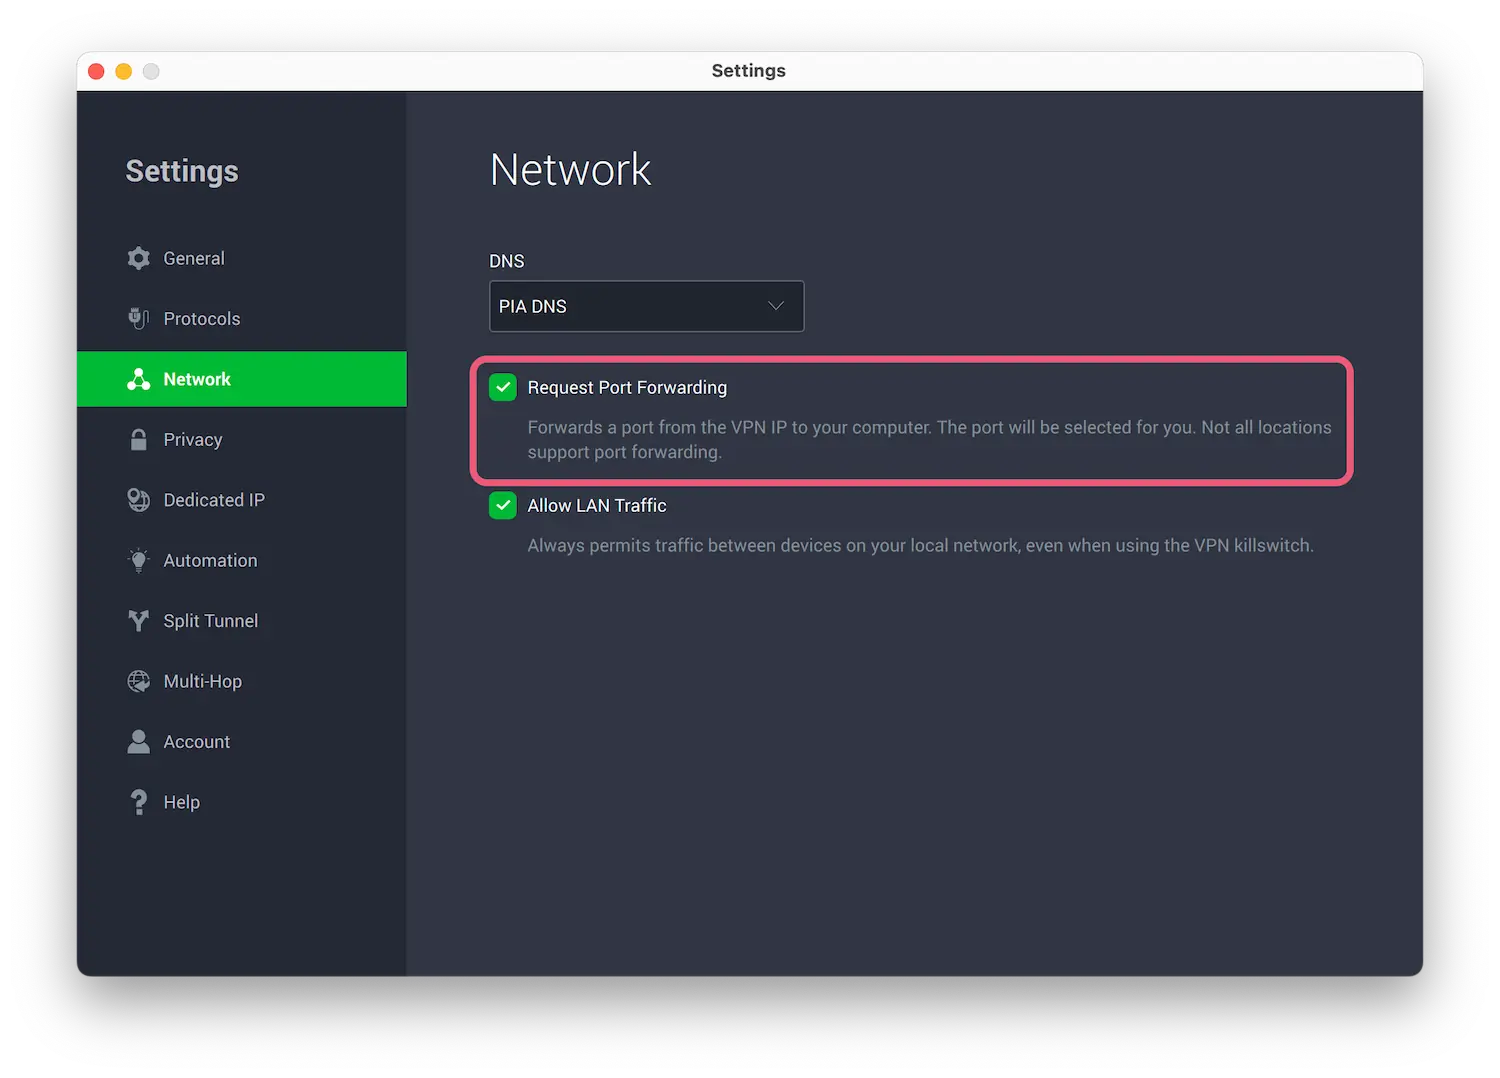Open the Help section
This screenshot has height=1078, width=1500.
[181, 801]
